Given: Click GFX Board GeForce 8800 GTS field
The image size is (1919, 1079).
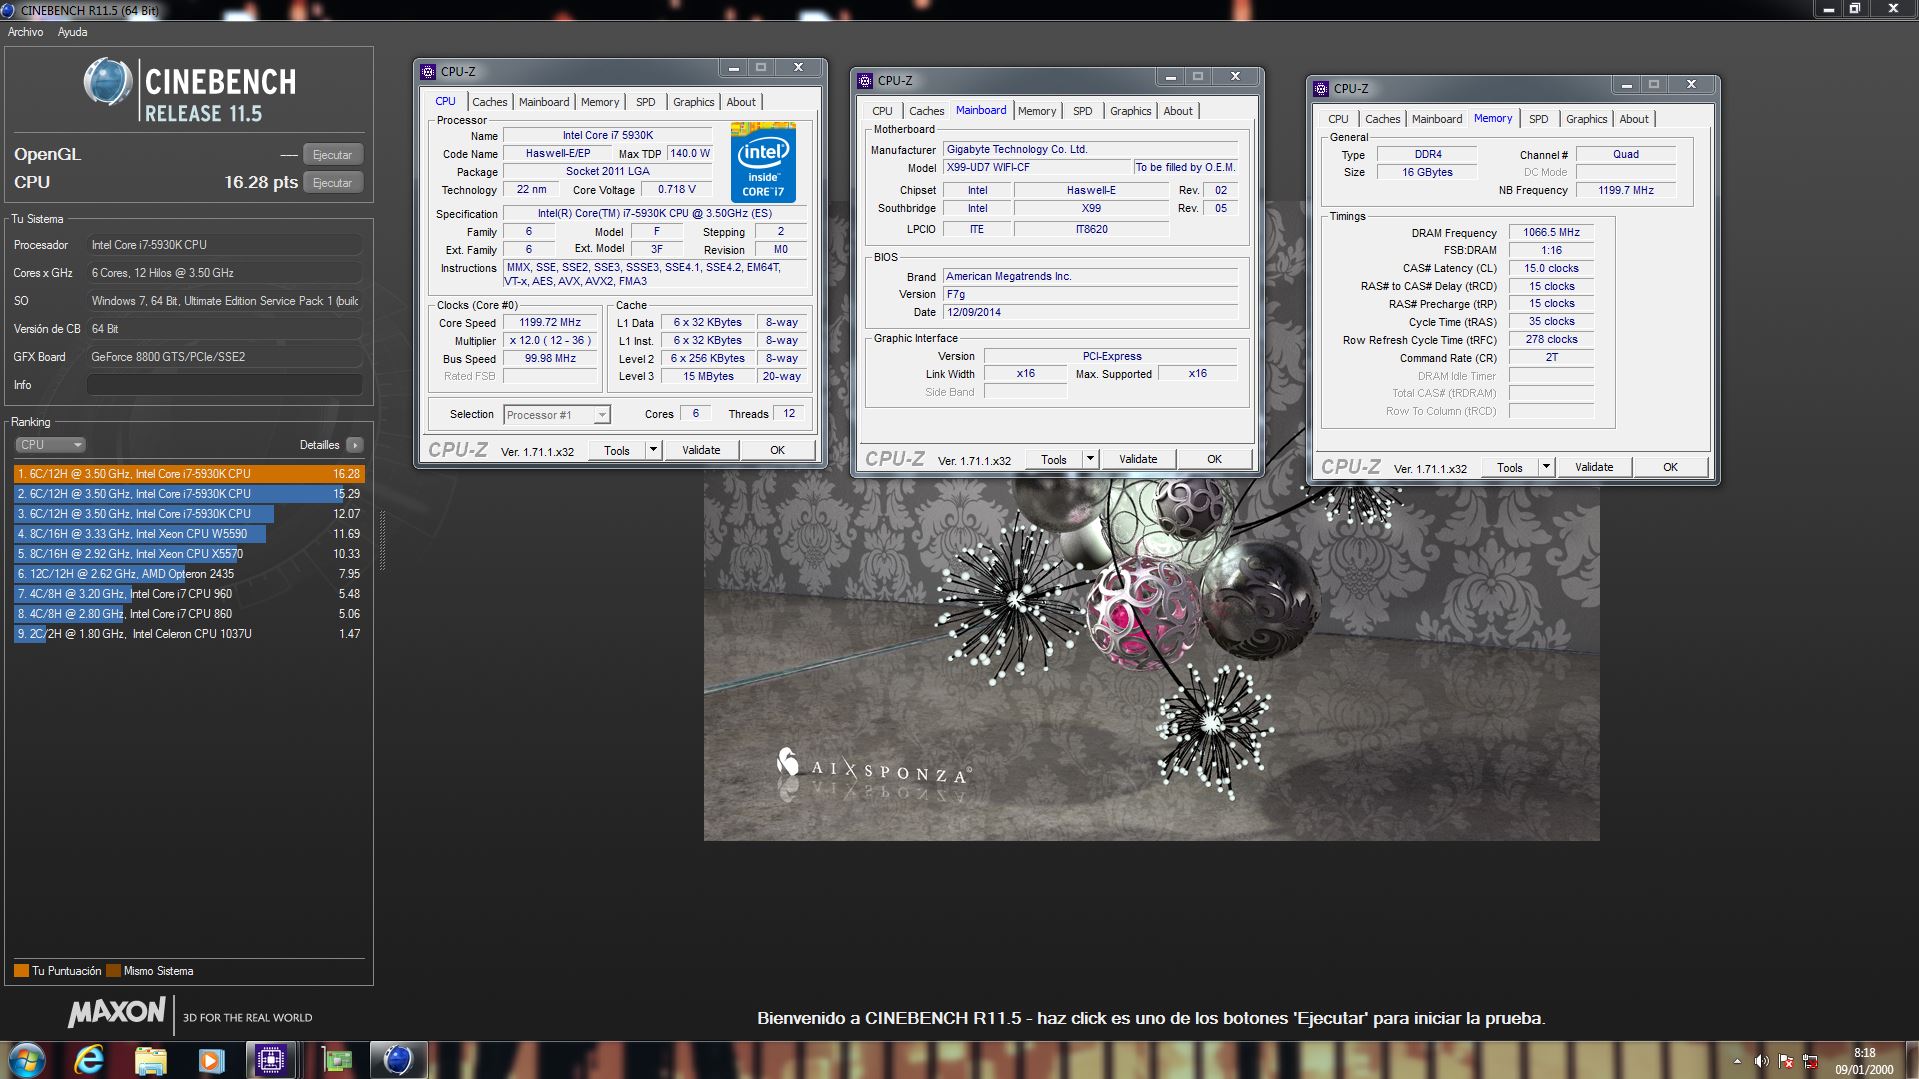Looking at the screenshot, I should pyautogui.click(x=225, y=357).
